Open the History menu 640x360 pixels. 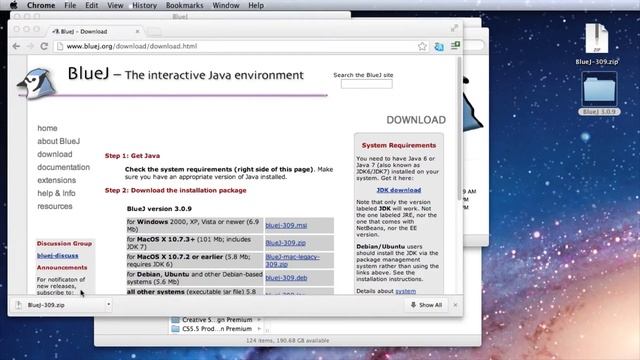click(x=144, y=5)
